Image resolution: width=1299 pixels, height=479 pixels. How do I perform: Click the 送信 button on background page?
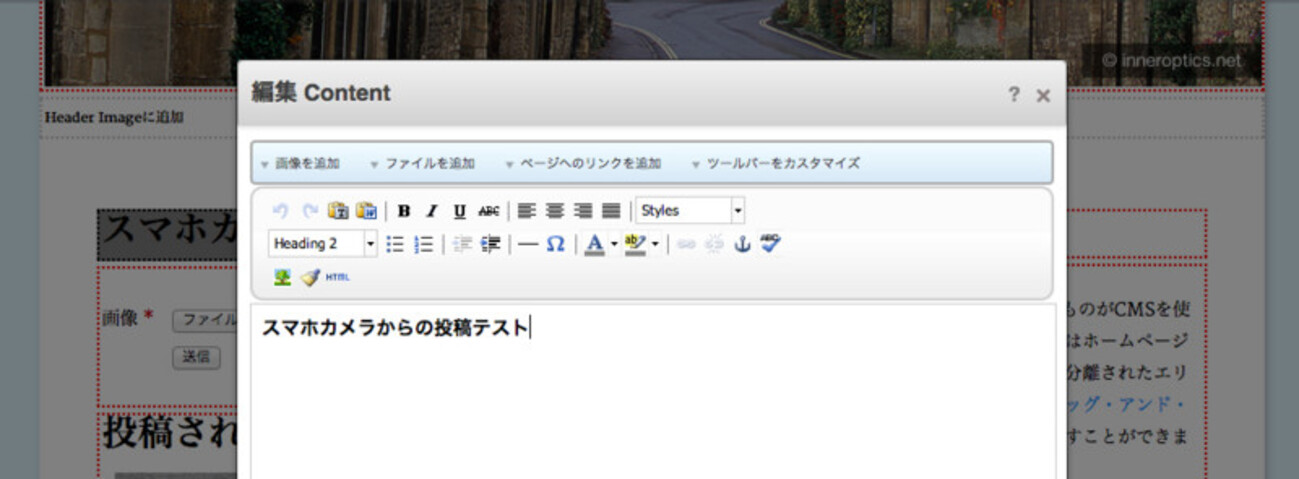tap(196, 357)
